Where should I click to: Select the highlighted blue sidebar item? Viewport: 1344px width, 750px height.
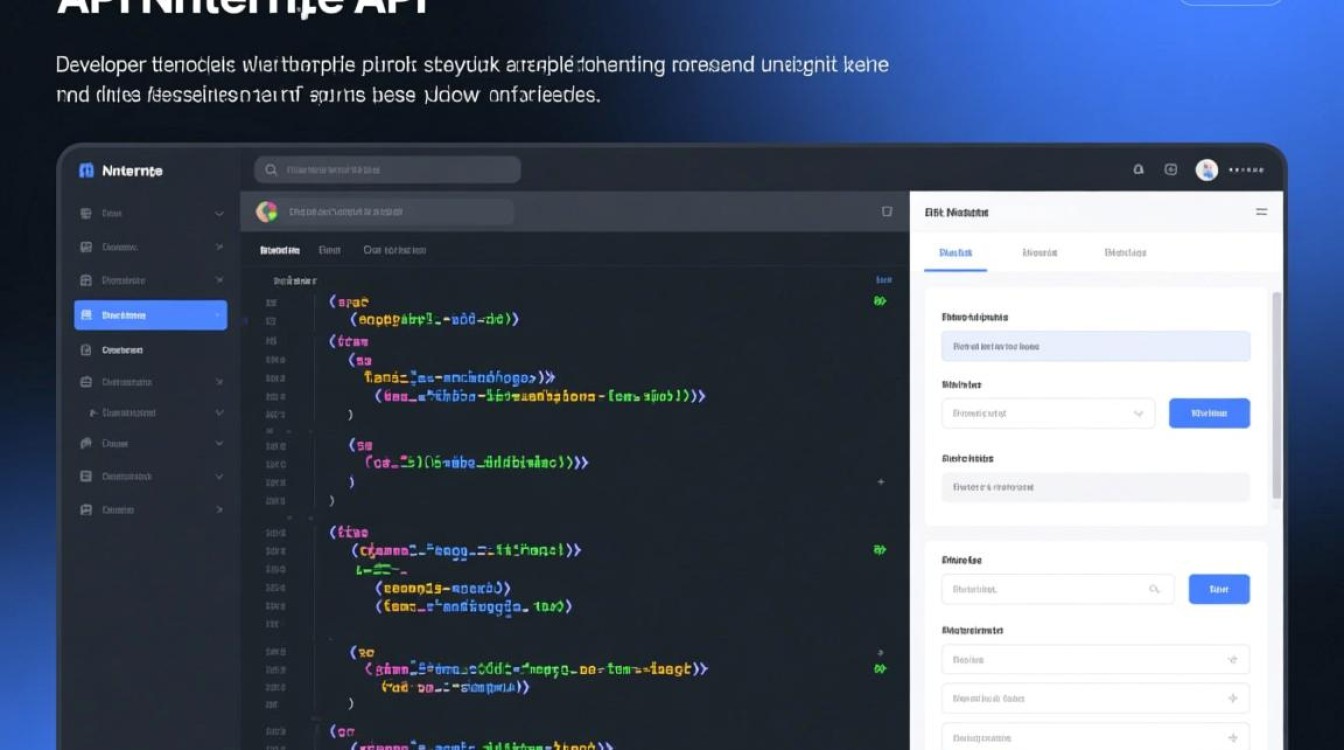(150, 315)
